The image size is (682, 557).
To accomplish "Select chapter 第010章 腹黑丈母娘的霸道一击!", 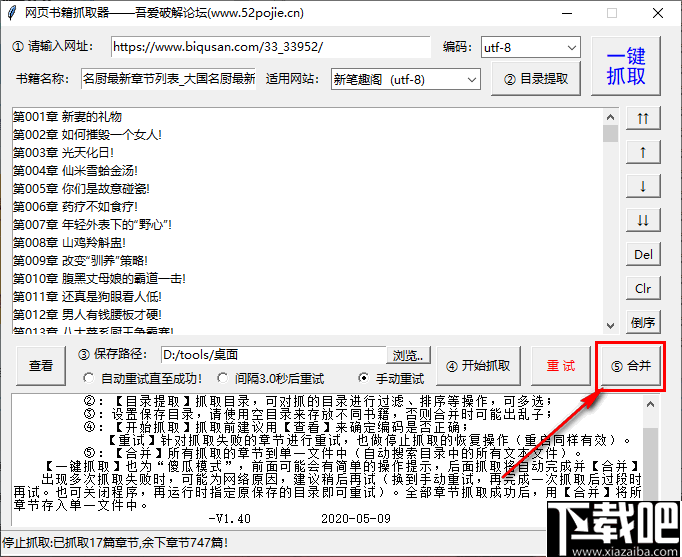I will click(100, 279).
